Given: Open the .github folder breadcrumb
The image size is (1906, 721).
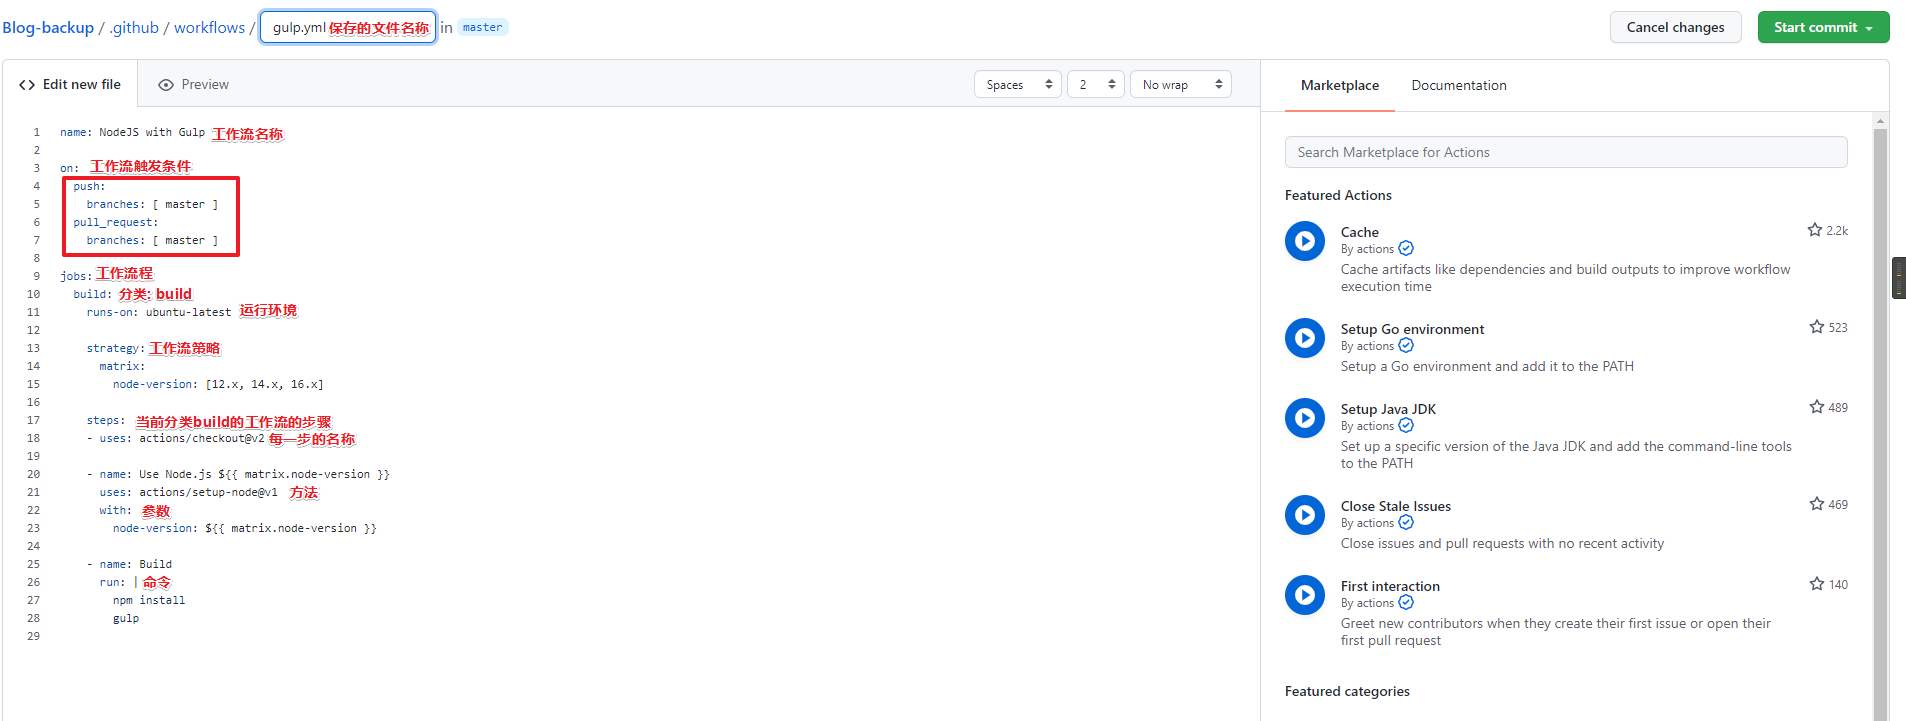Looking at the screenshot, I should pos(134,28).
